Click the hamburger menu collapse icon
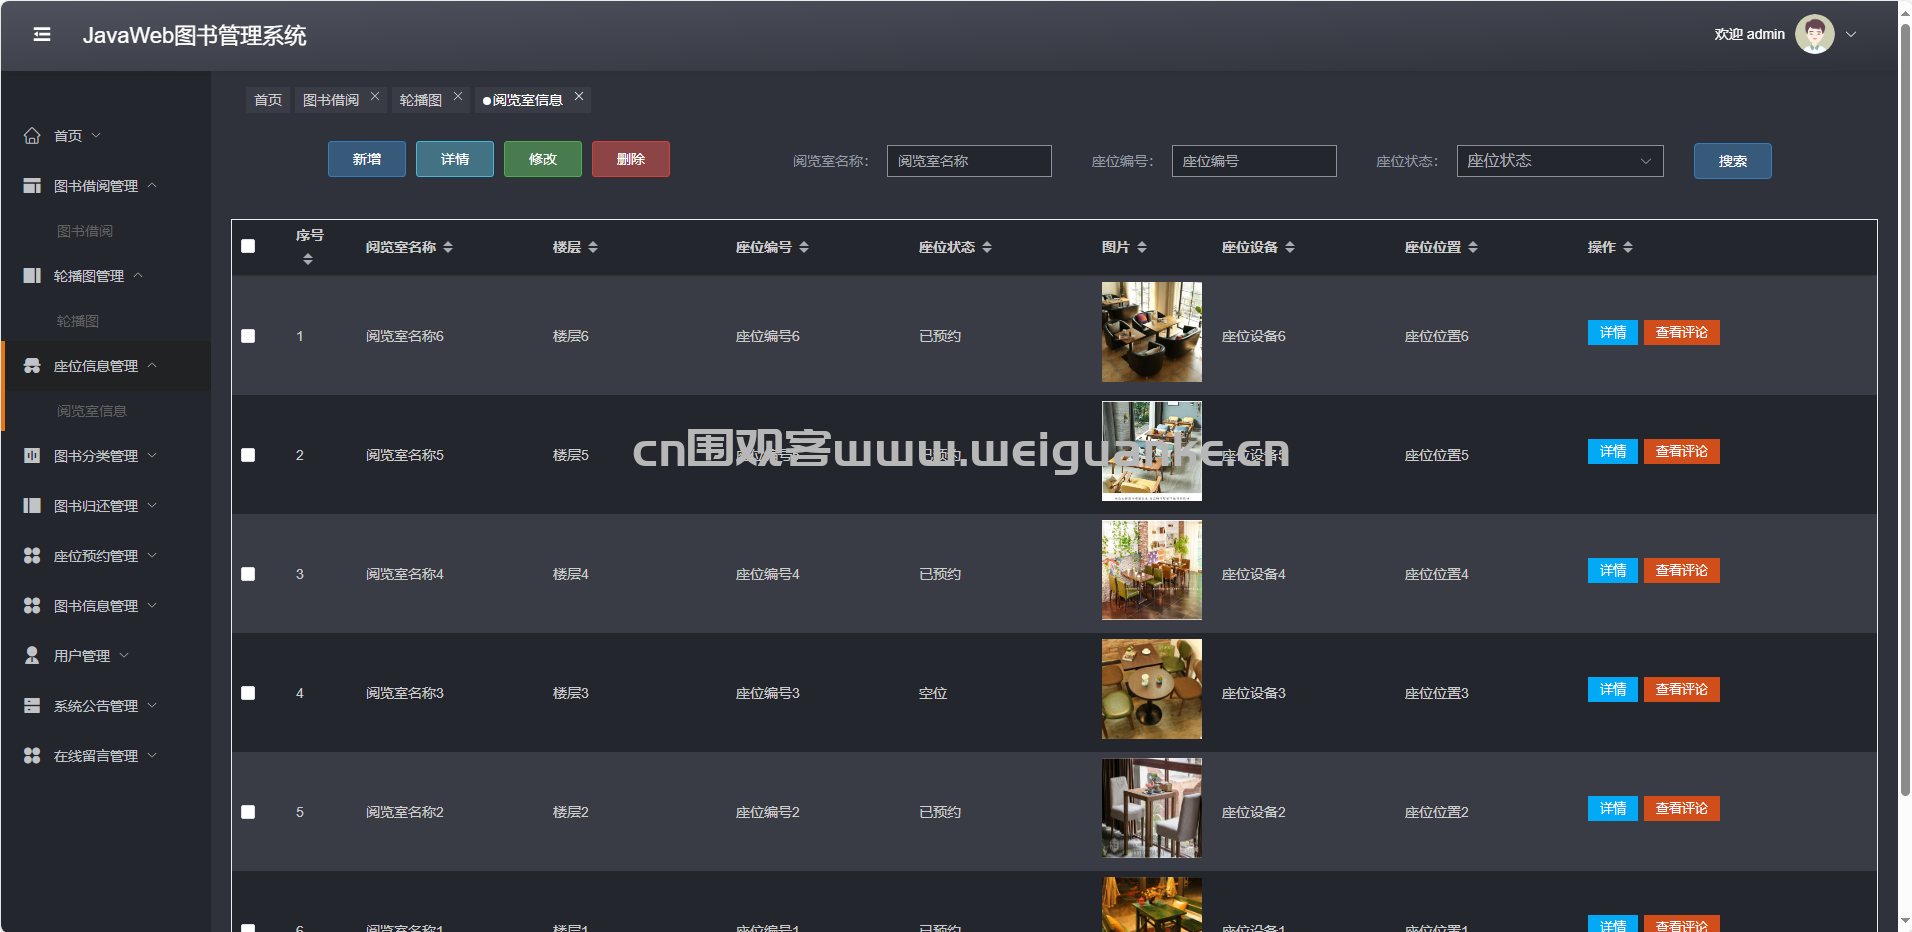The image size is (1912, 932). click(x=42, y=35)
